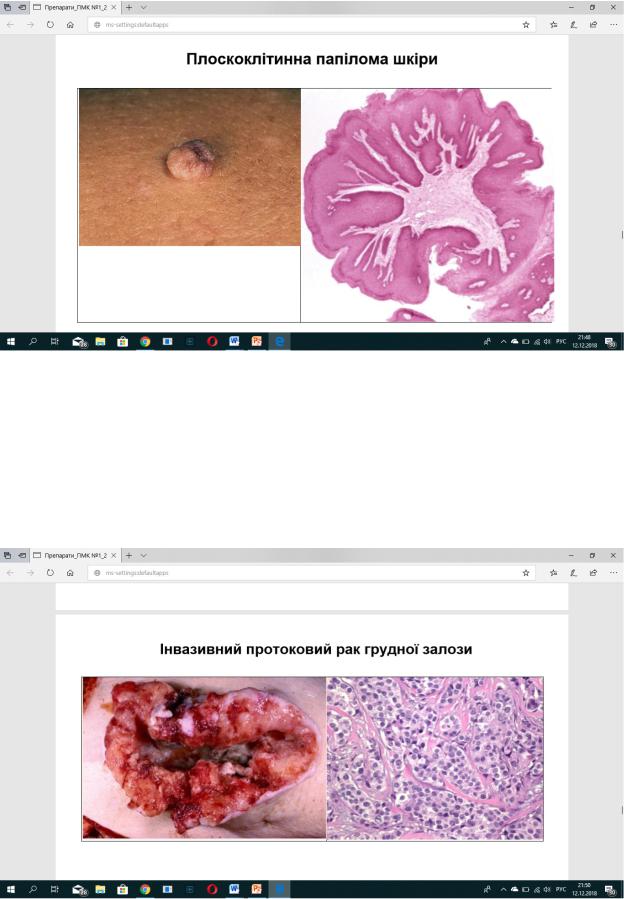
Task: Open Chrome on taskbar showing 21:50
Action: tap(145, 890)
